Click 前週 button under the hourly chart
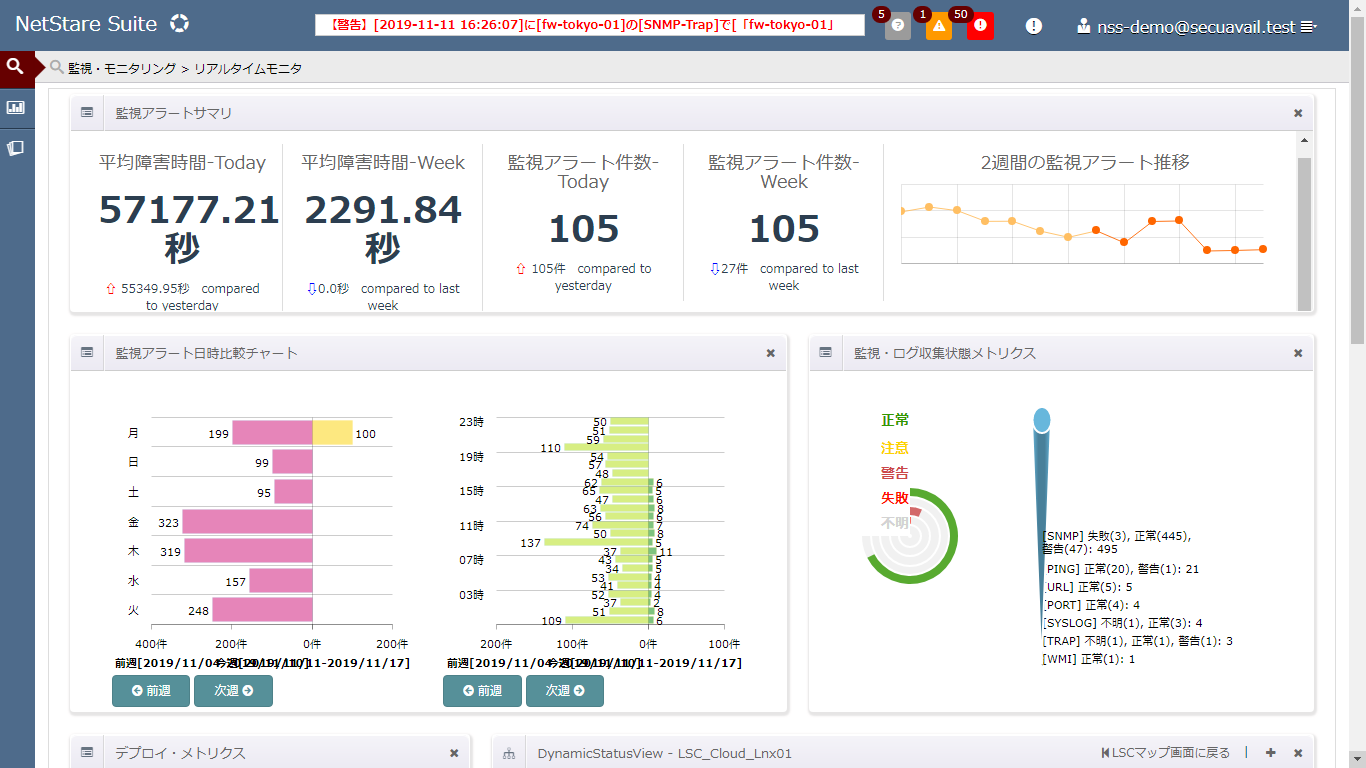1366x768 pixels. point(482,691)
